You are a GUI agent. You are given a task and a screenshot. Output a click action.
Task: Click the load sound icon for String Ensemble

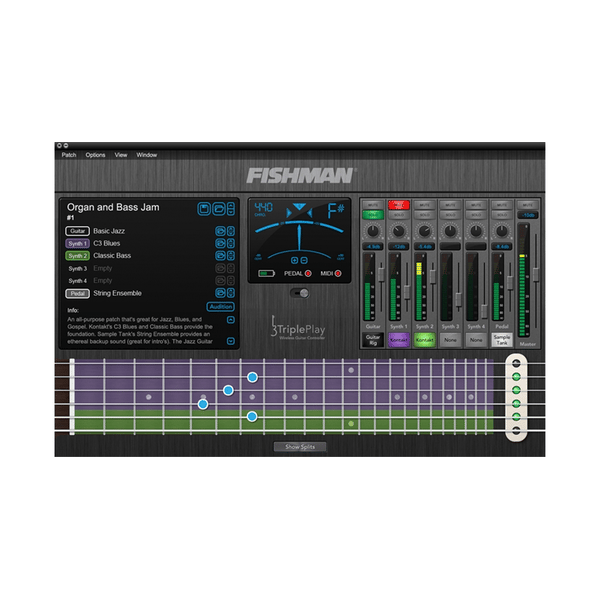point(220,293)
